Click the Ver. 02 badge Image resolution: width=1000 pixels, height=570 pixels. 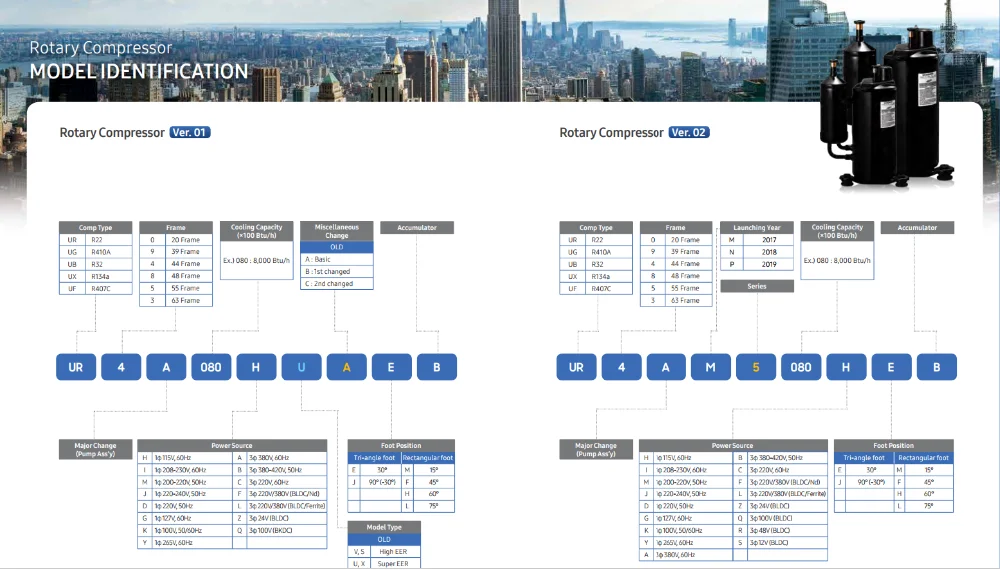click(689, 132)
